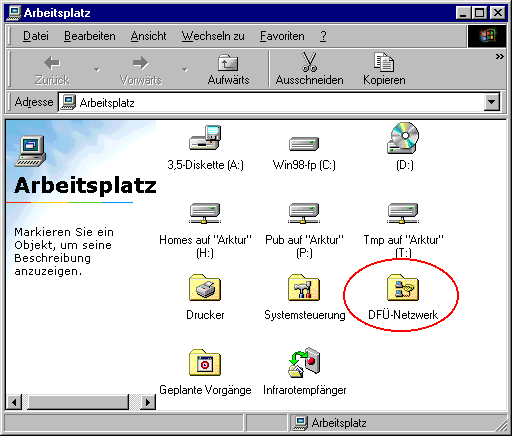Select the Homes auf "Arktur" (H:) network drive
The width and height of the screenshot is (512, 436).
click(x=205, y=213)
